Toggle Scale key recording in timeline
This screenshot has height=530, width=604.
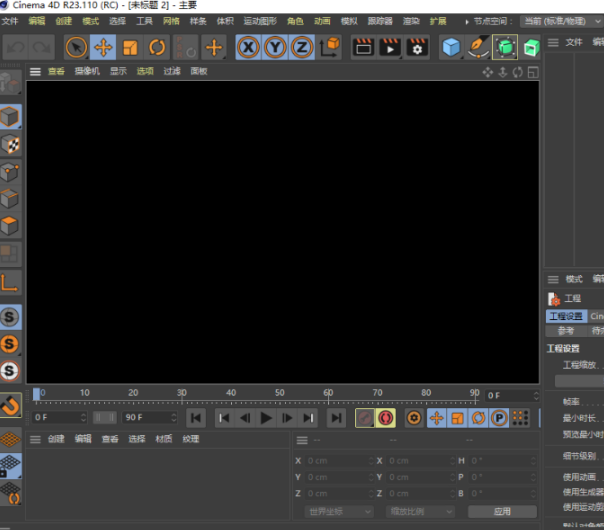[458, 418]
